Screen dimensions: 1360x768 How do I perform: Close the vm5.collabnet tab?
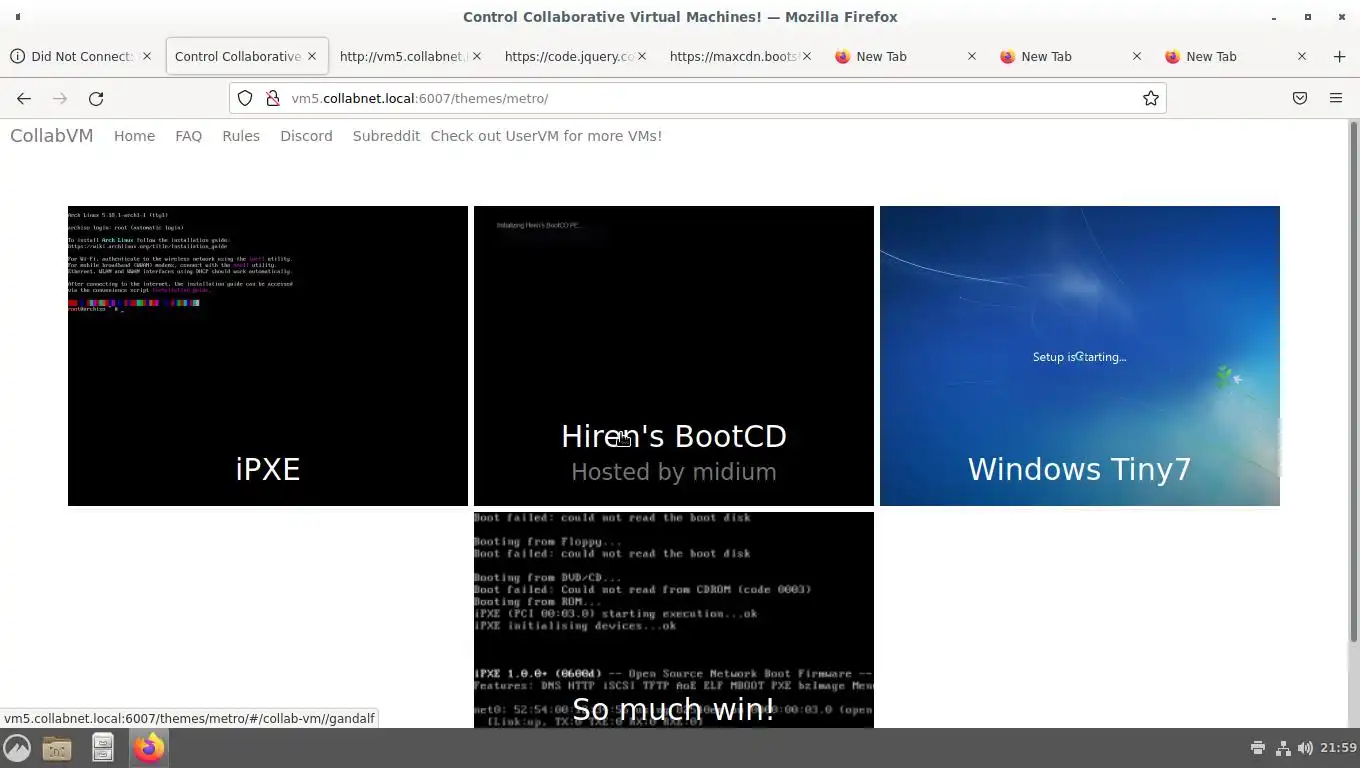(477, 56)
